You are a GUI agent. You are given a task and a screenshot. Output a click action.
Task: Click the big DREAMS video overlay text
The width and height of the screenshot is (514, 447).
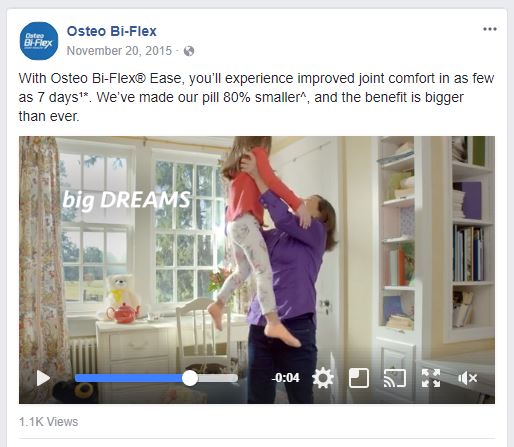[x=126, y=201]
